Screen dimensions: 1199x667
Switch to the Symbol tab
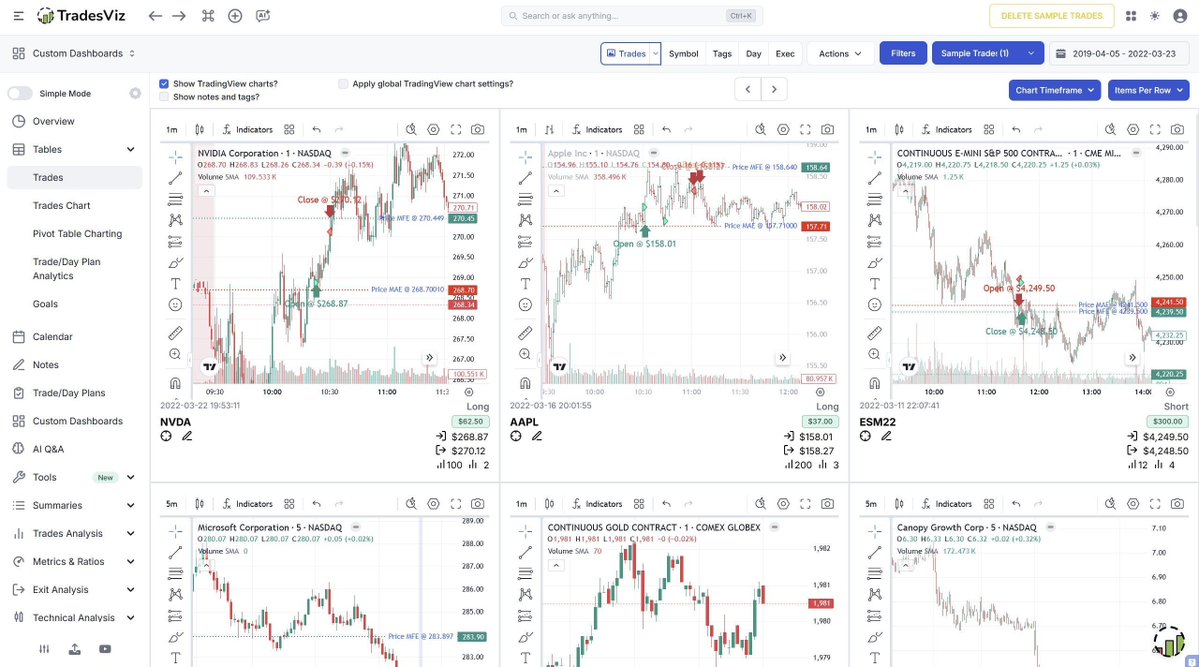coord(684,54)
